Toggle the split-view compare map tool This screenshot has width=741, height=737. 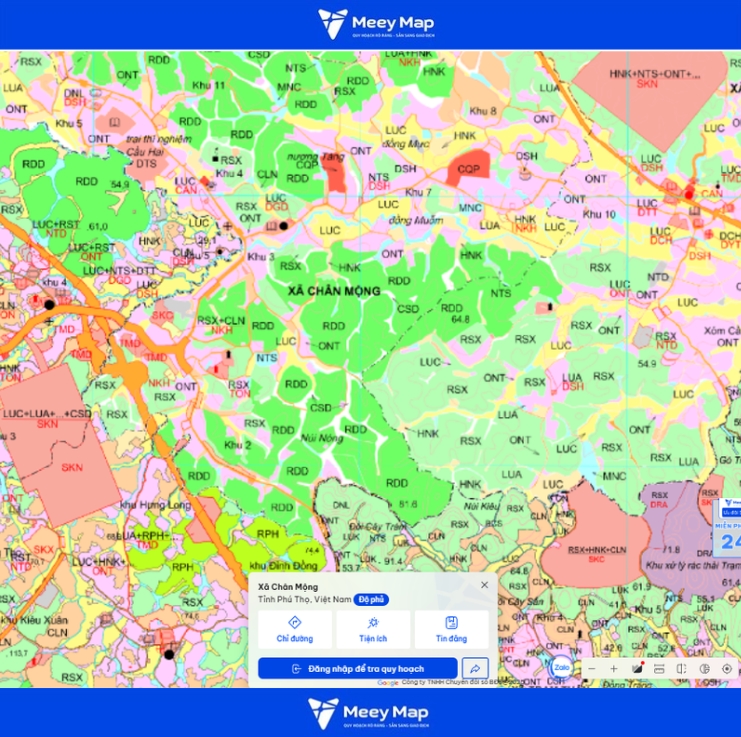pyautogui.click(x=681, y=669)
